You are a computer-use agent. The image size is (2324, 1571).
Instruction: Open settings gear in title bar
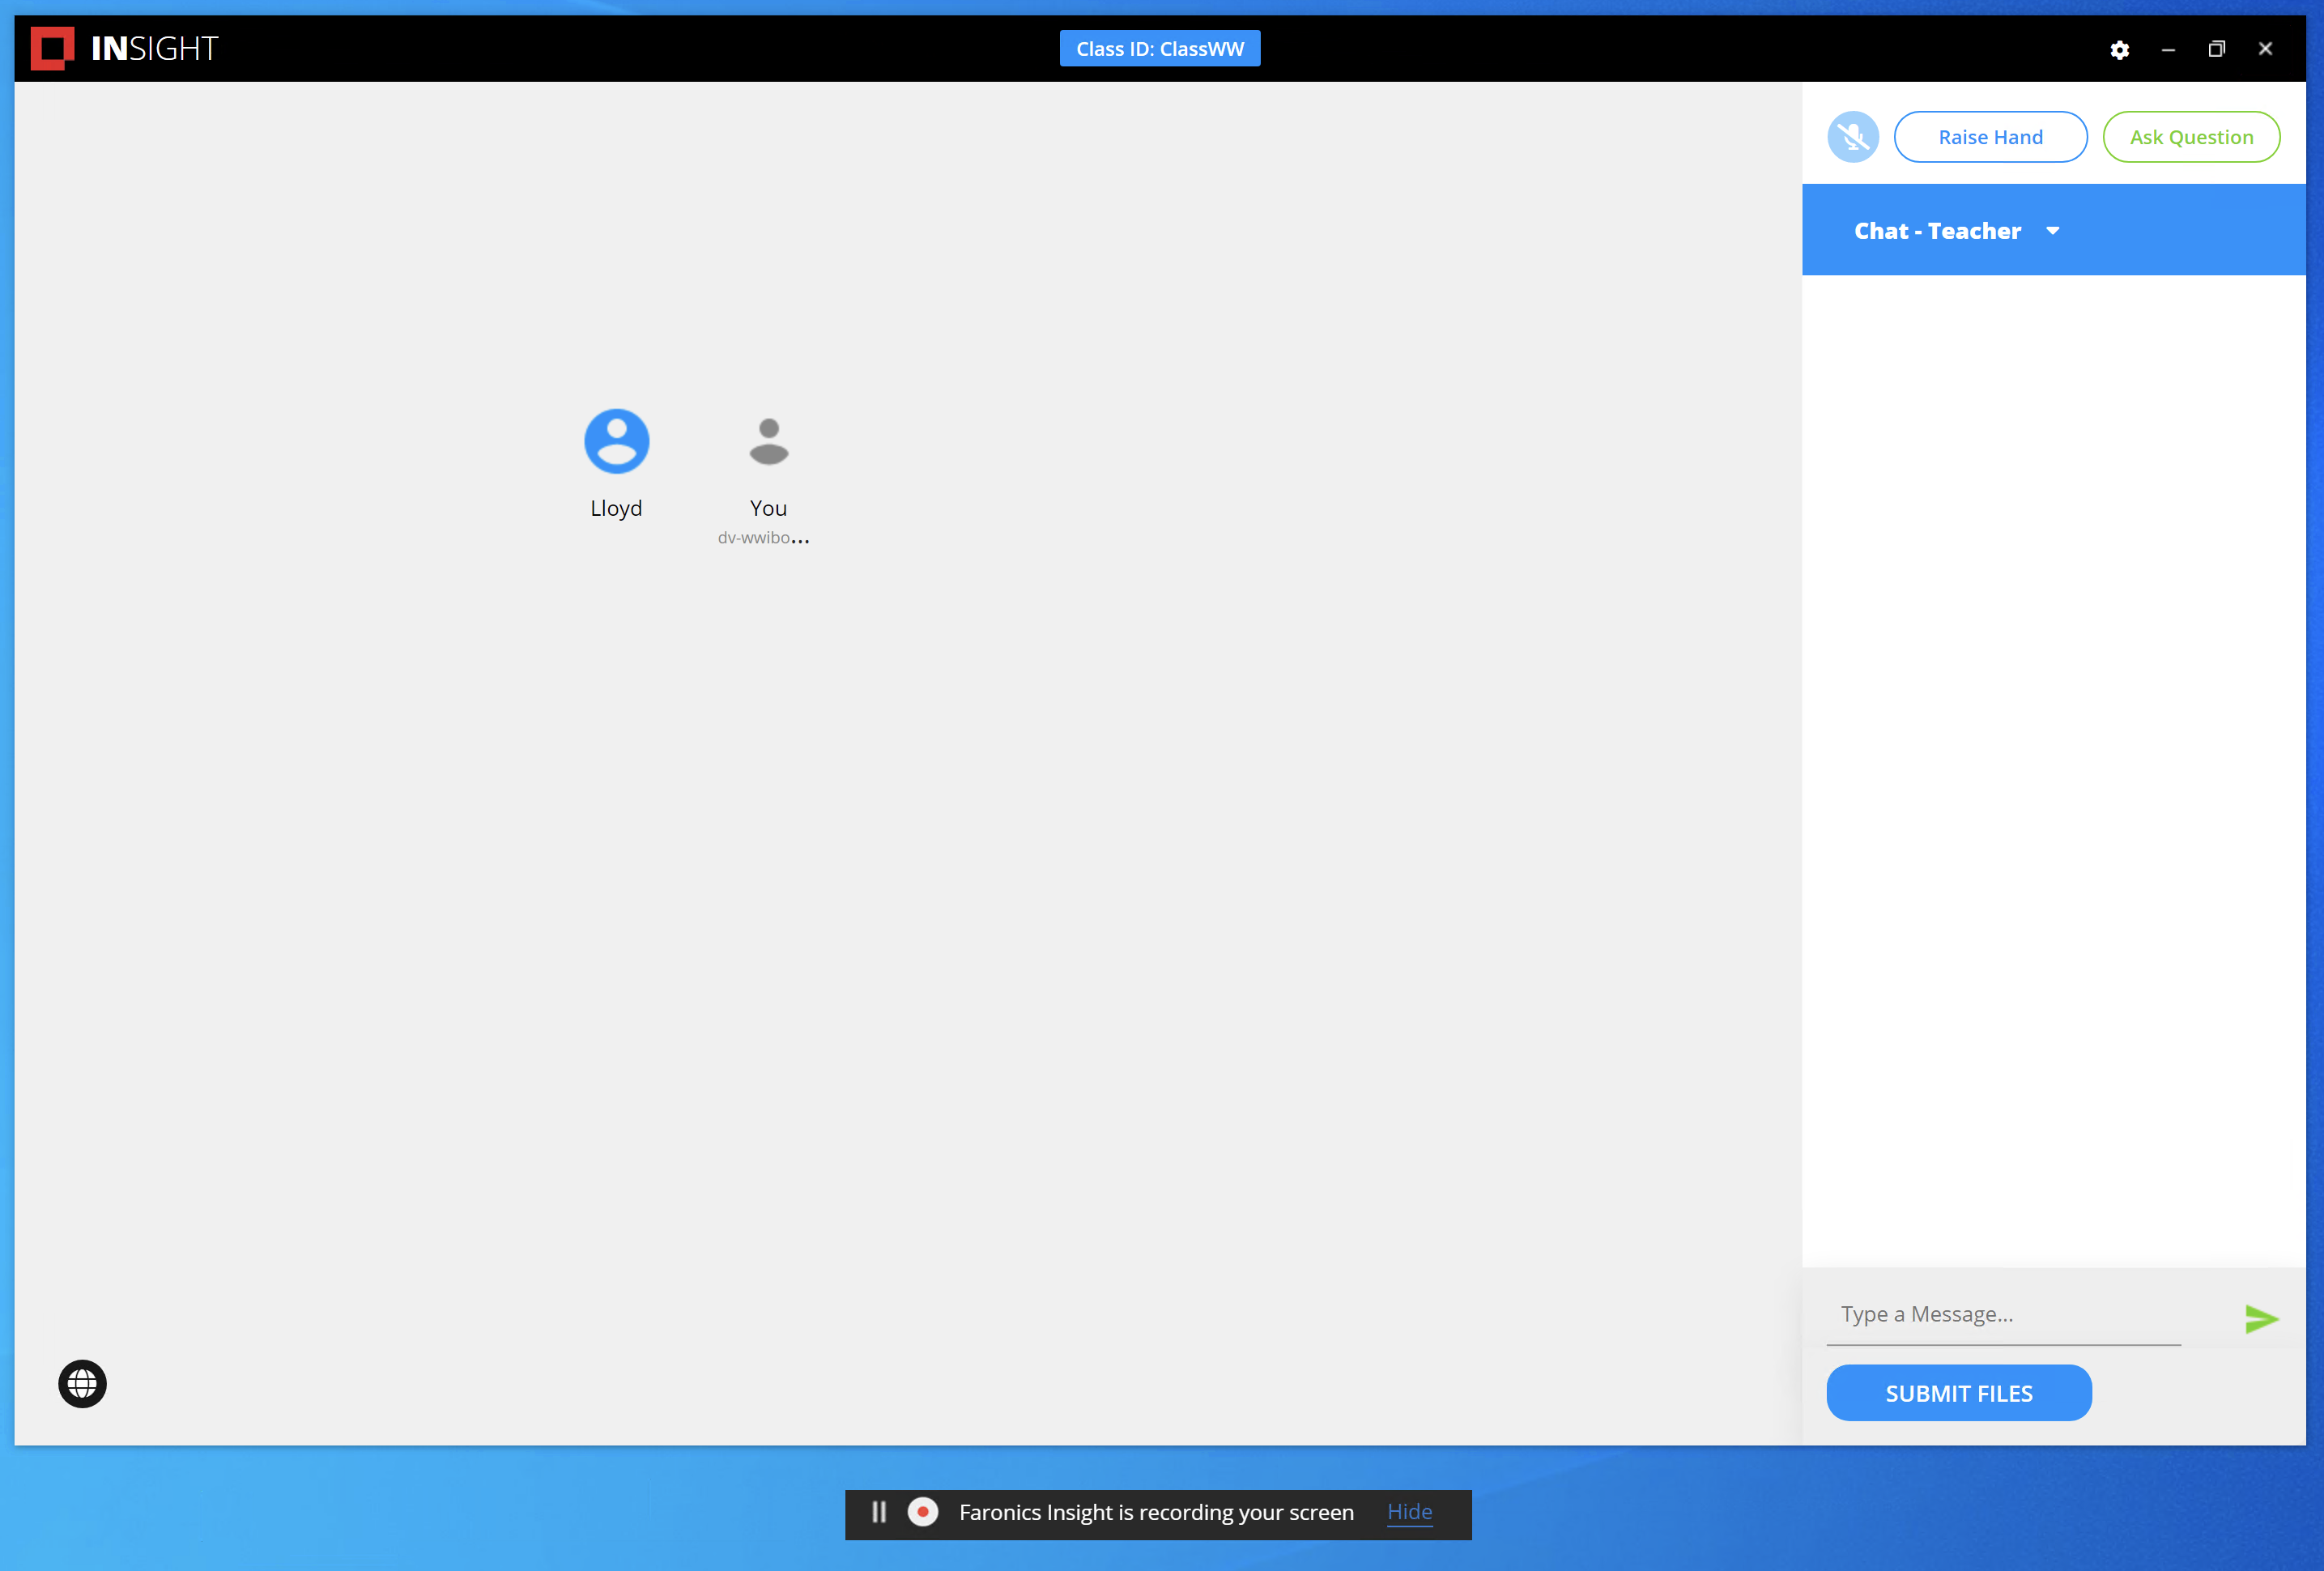(2119, 50)
